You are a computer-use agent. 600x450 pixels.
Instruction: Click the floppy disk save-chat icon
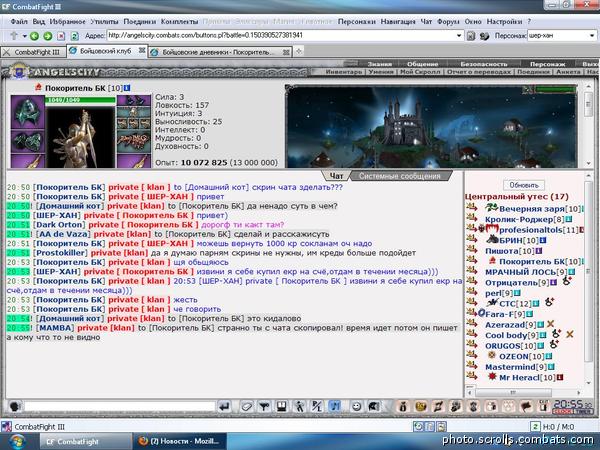point(281,406)
